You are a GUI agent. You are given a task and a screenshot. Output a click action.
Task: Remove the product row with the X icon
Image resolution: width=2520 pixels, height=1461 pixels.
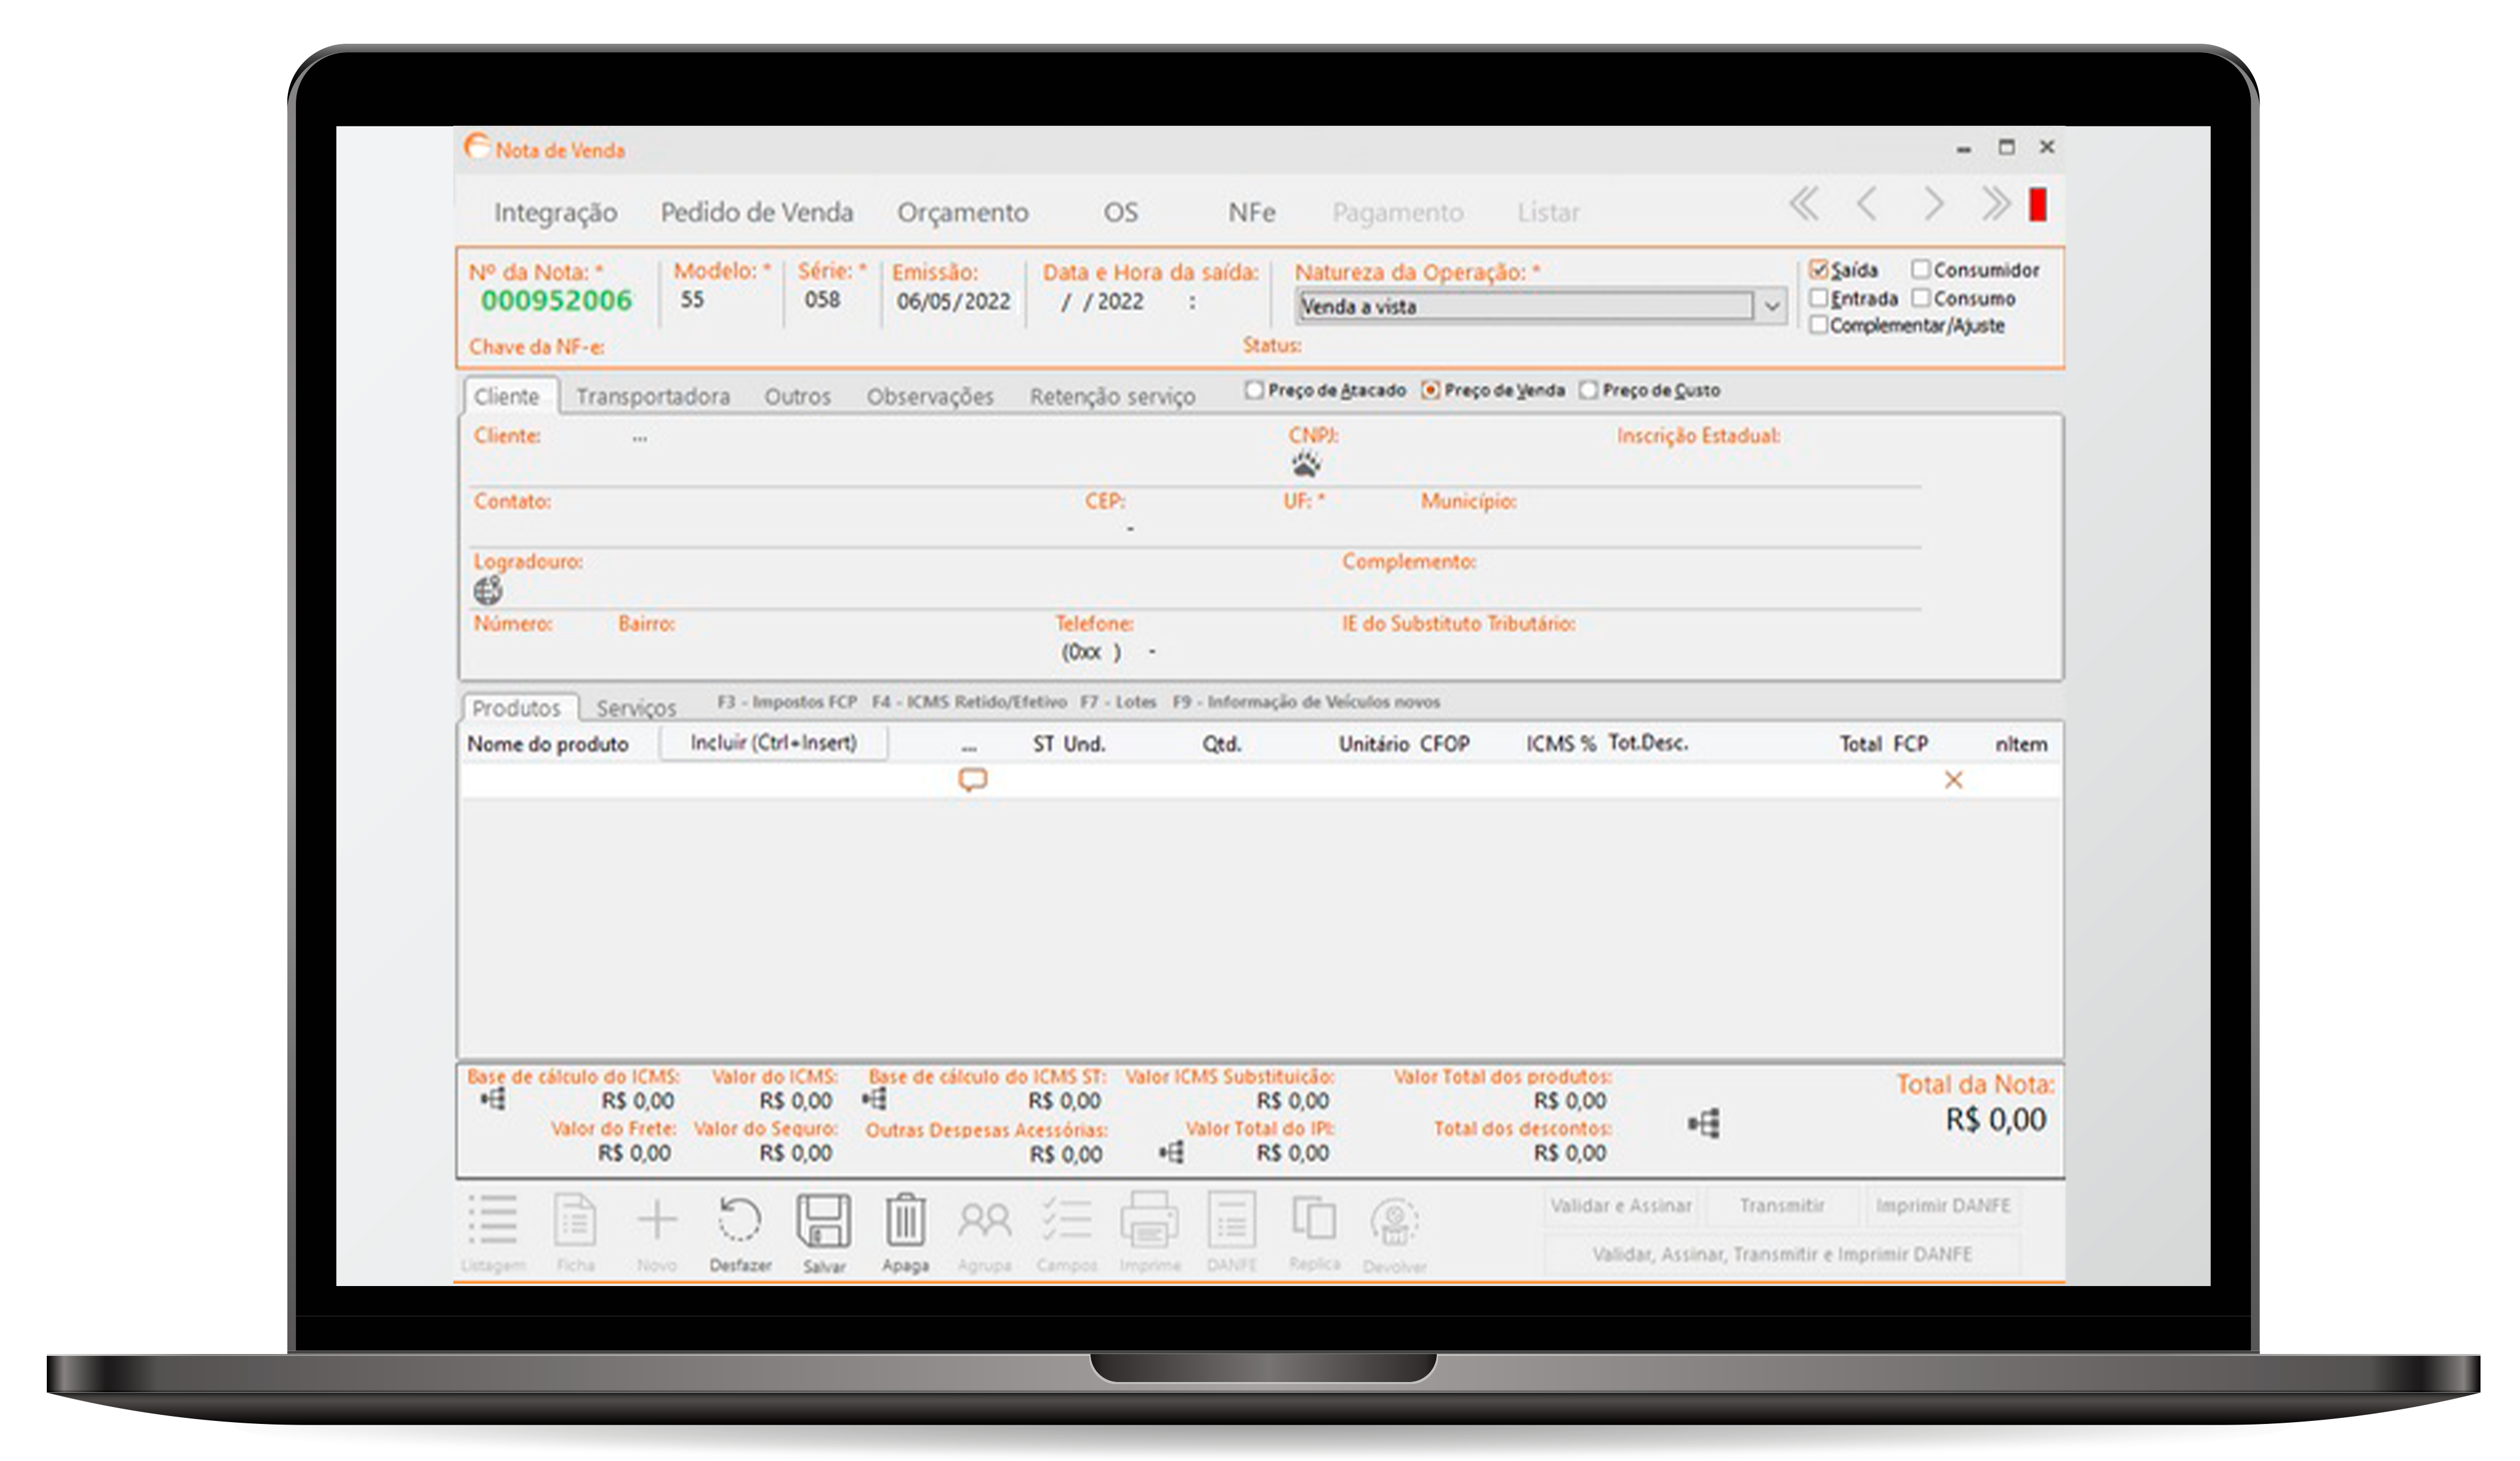coord(1953,780)
